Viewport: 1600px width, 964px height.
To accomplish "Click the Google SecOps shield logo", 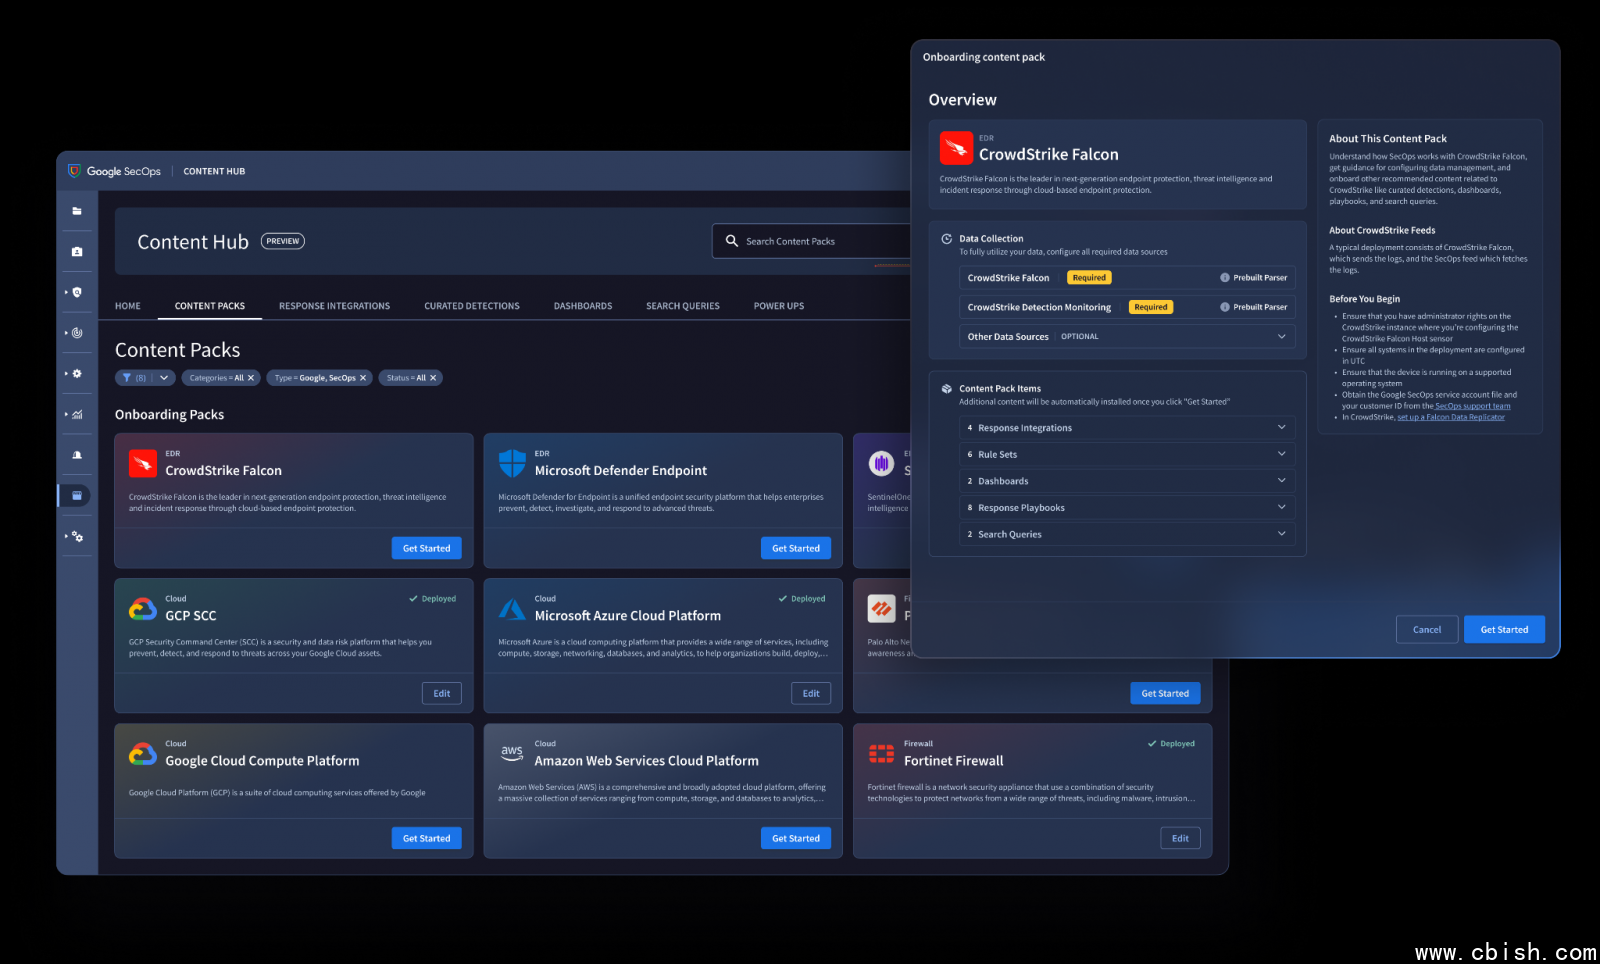I will tap(74, 171).
